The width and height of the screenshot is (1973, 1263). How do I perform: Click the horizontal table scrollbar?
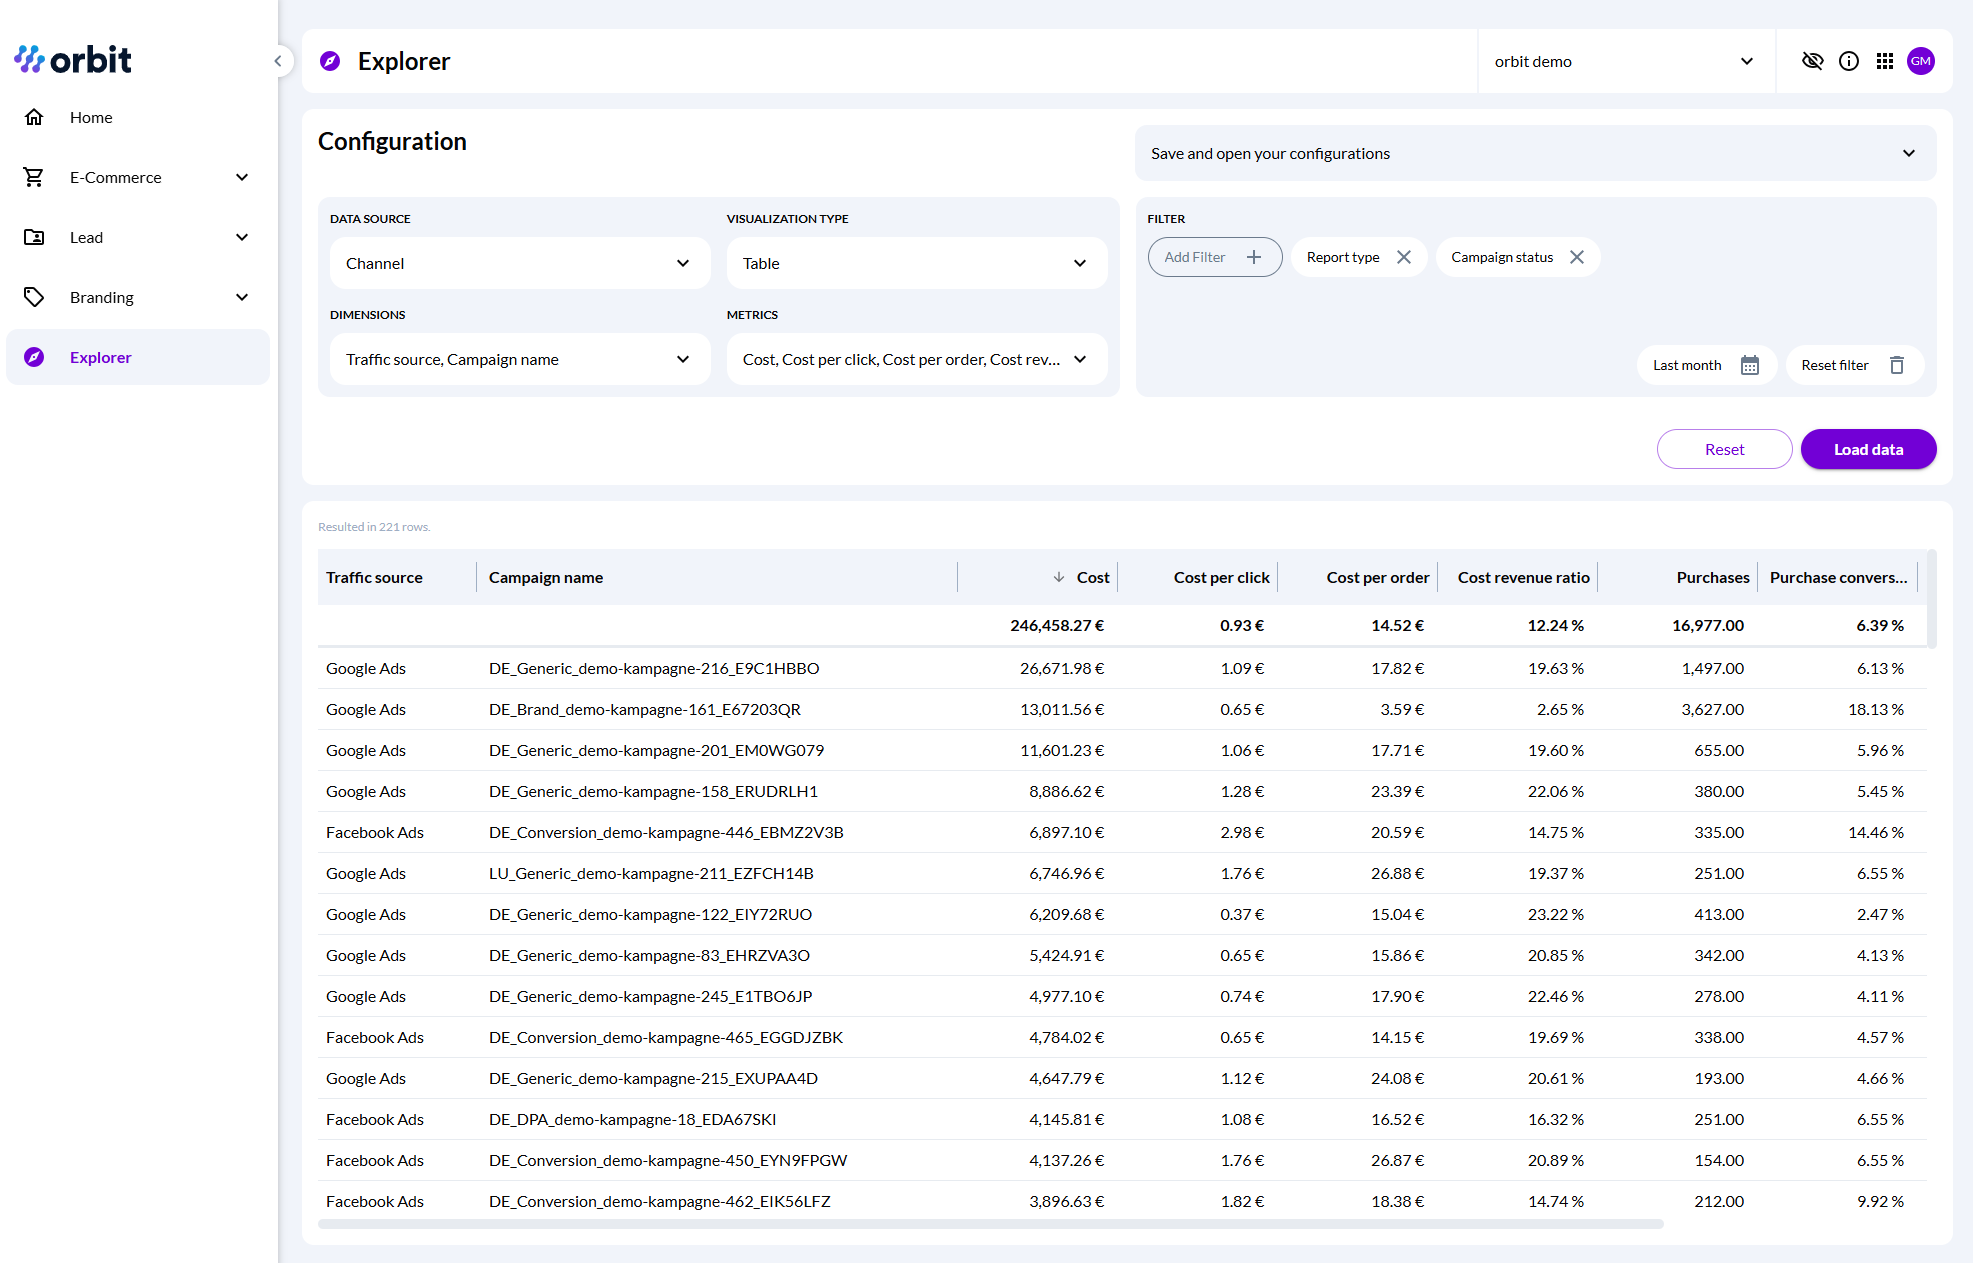click(990, 1224)
